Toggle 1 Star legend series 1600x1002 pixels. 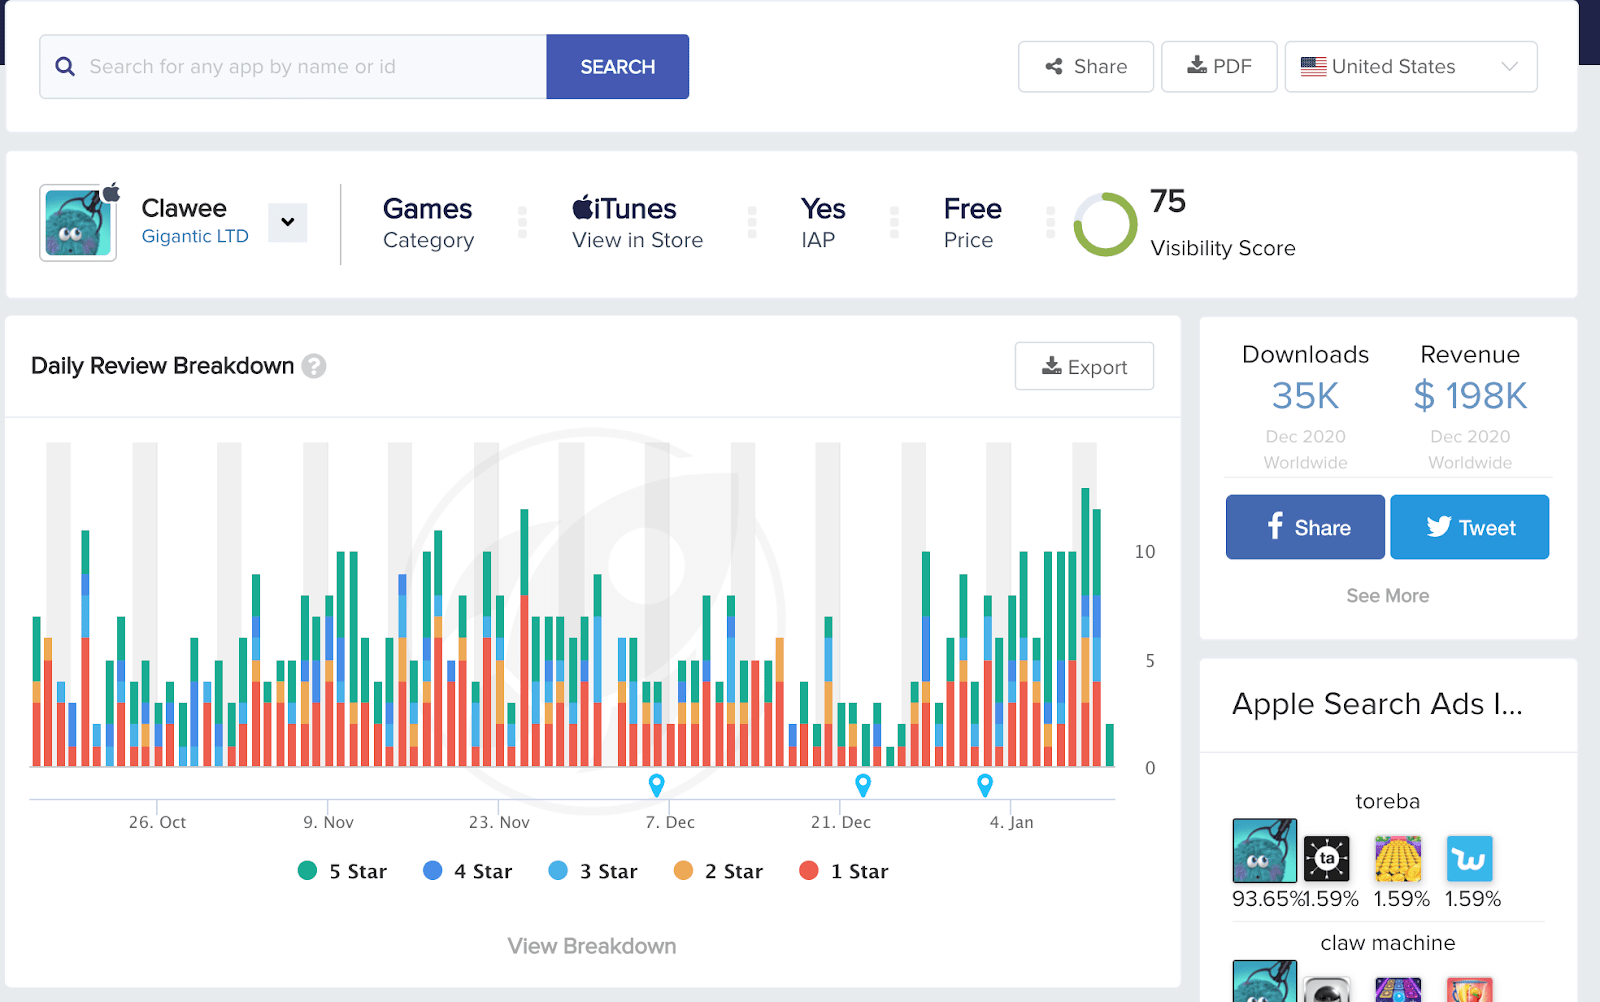point(844,871)
